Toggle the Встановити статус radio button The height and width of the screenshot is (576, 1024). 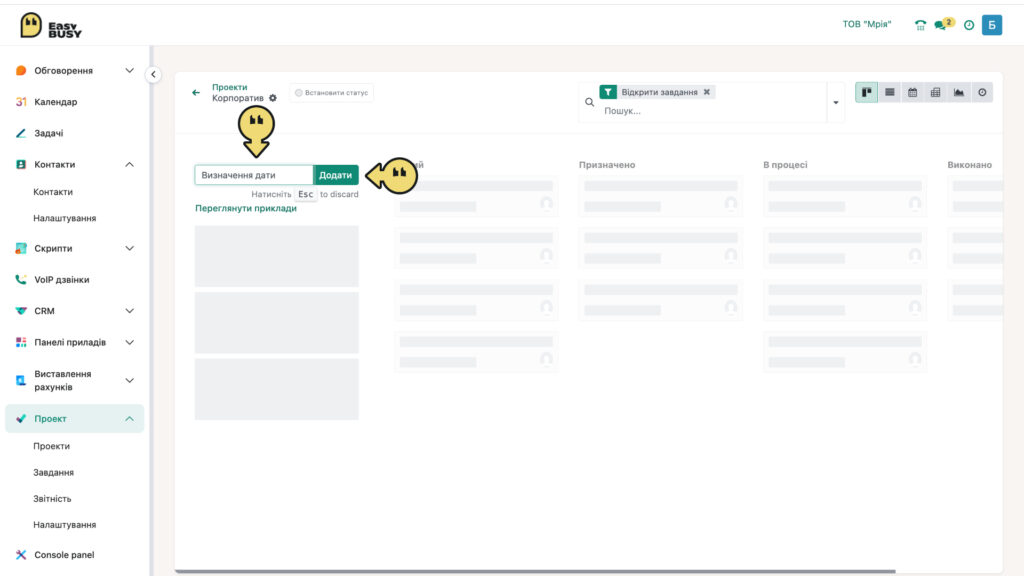tap(298, 93)
